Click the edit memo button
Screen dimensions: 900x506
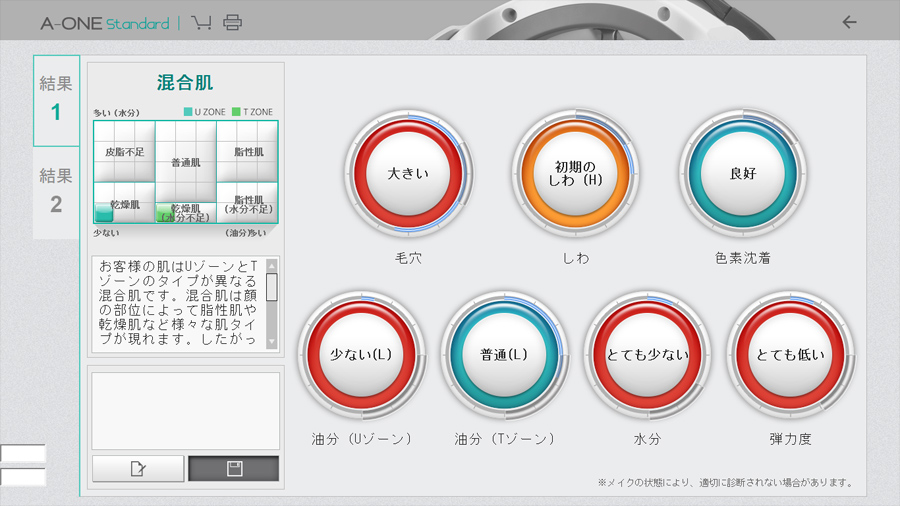tap(138, 468)
